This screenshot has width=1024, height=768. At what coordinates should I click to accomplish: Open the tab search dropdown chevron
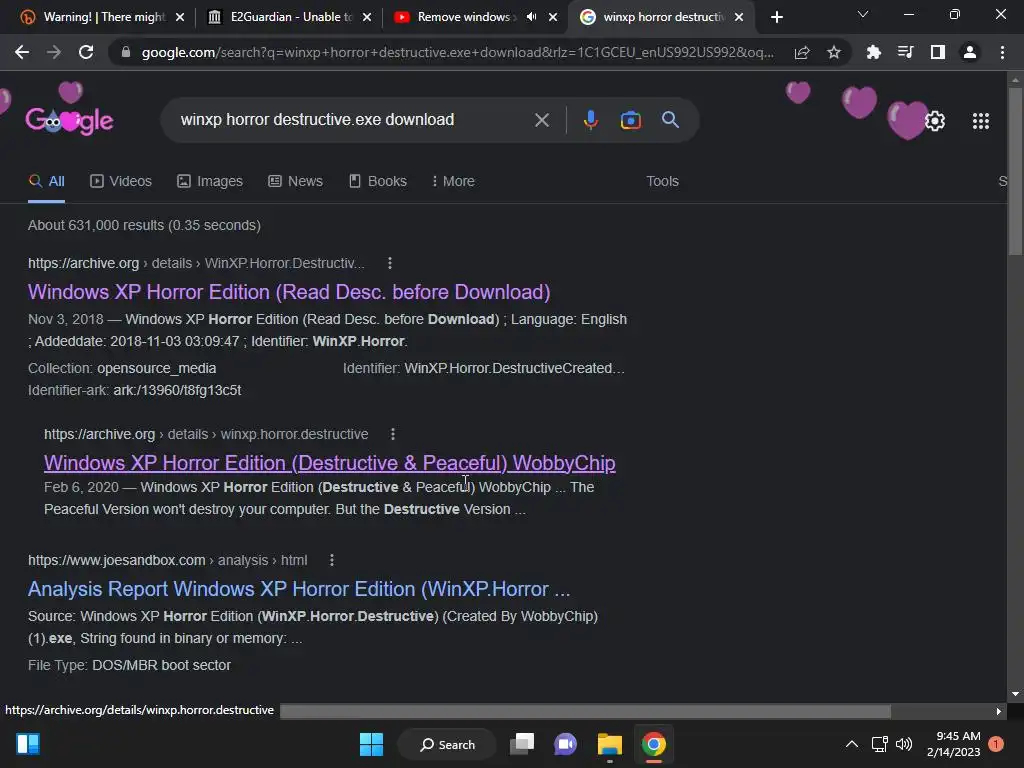(x=863, y=14)
